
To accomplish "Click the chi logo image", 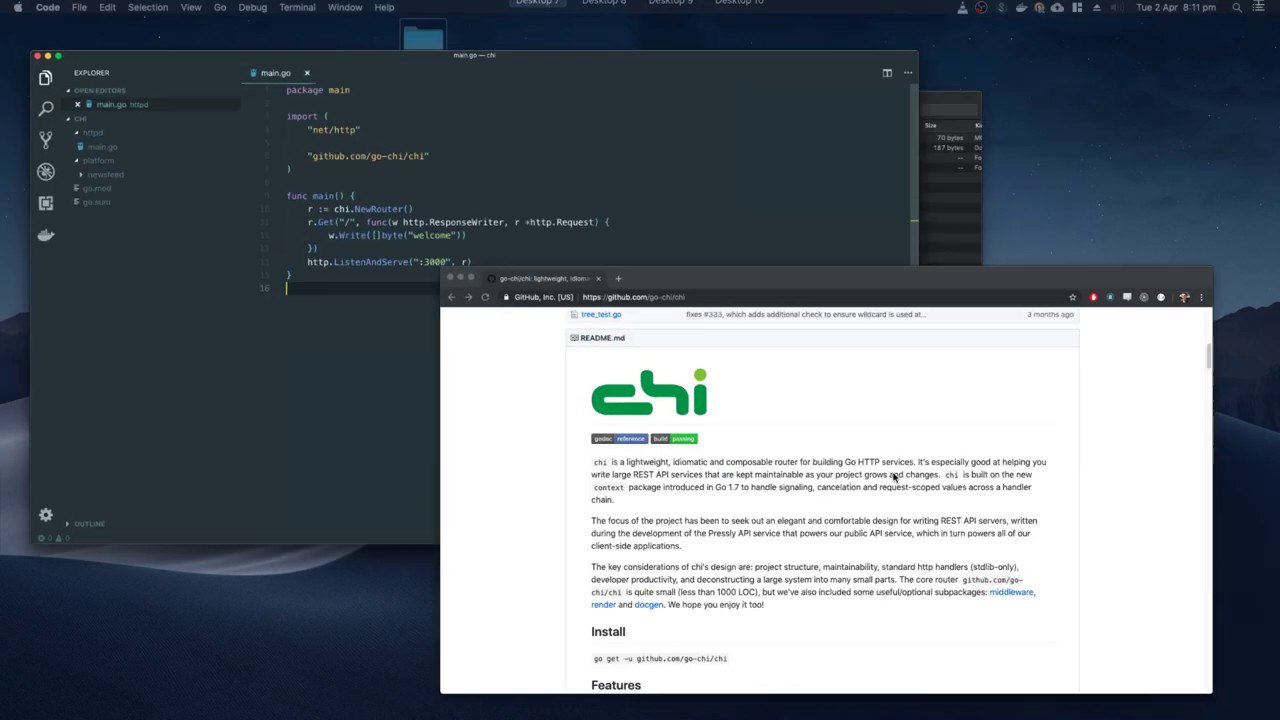I will 649,392.
